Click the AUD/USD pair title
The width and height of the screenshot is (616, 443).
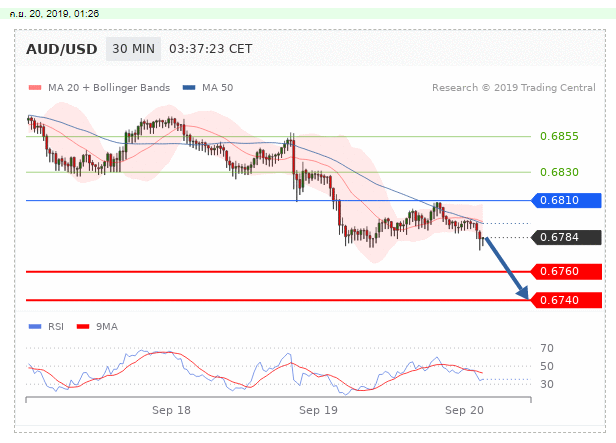(x=62, y=49)
